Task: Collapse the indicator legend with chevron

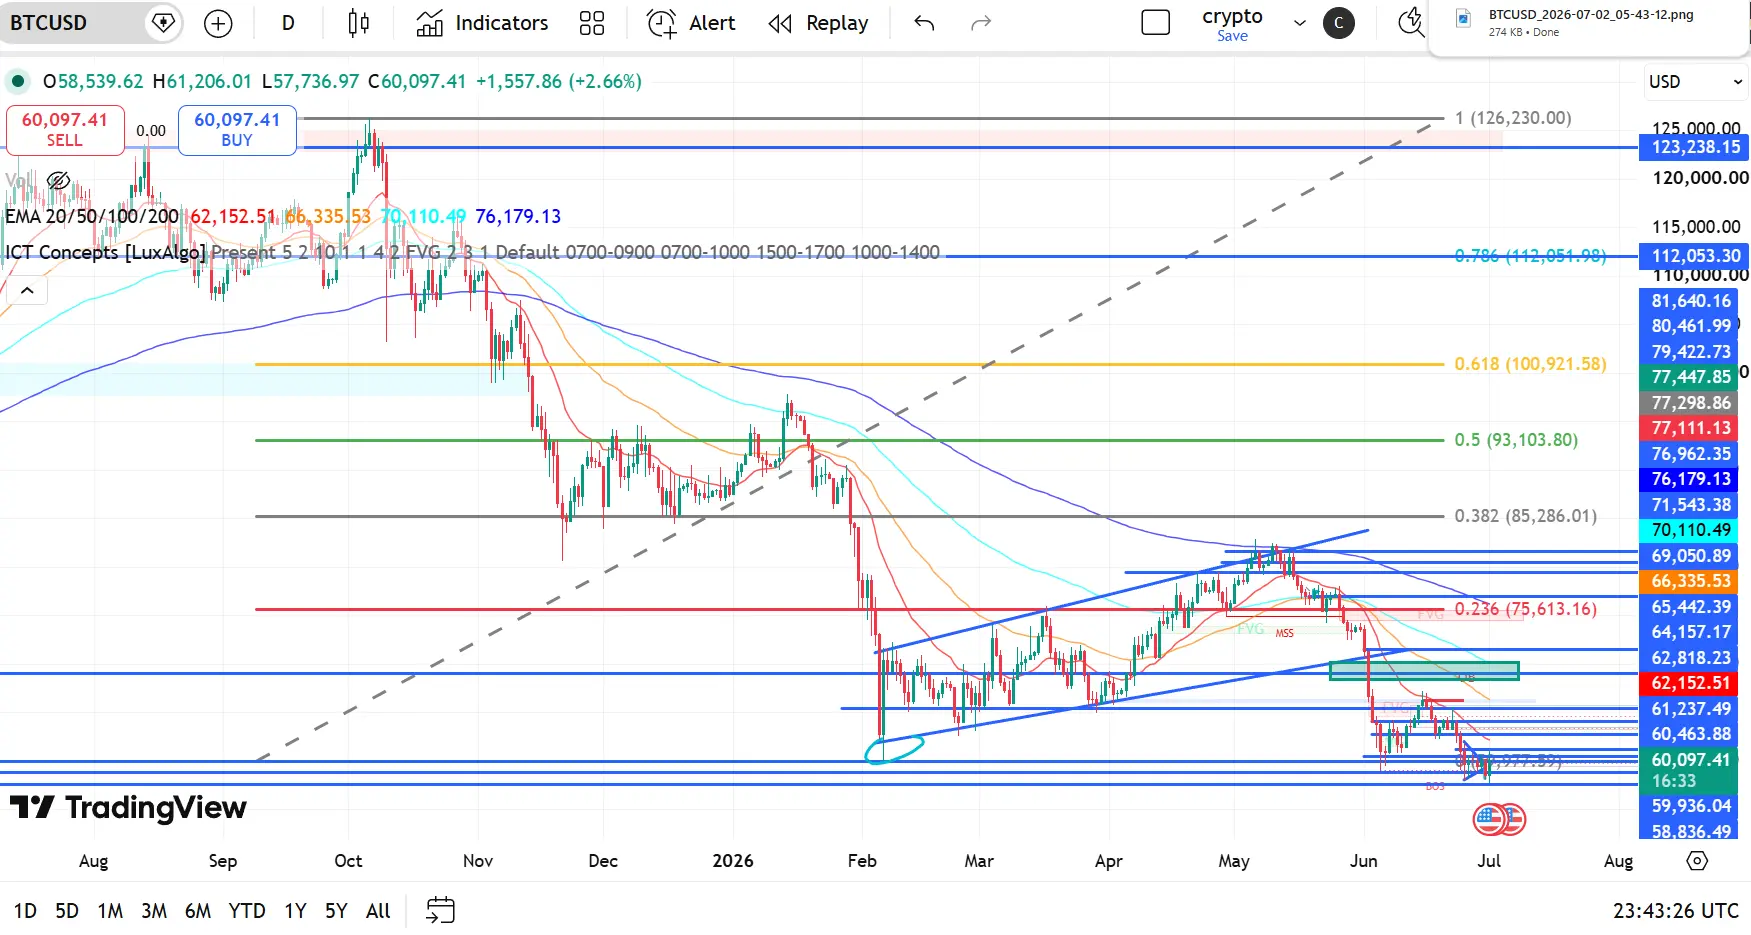Action: coord(27,291)
